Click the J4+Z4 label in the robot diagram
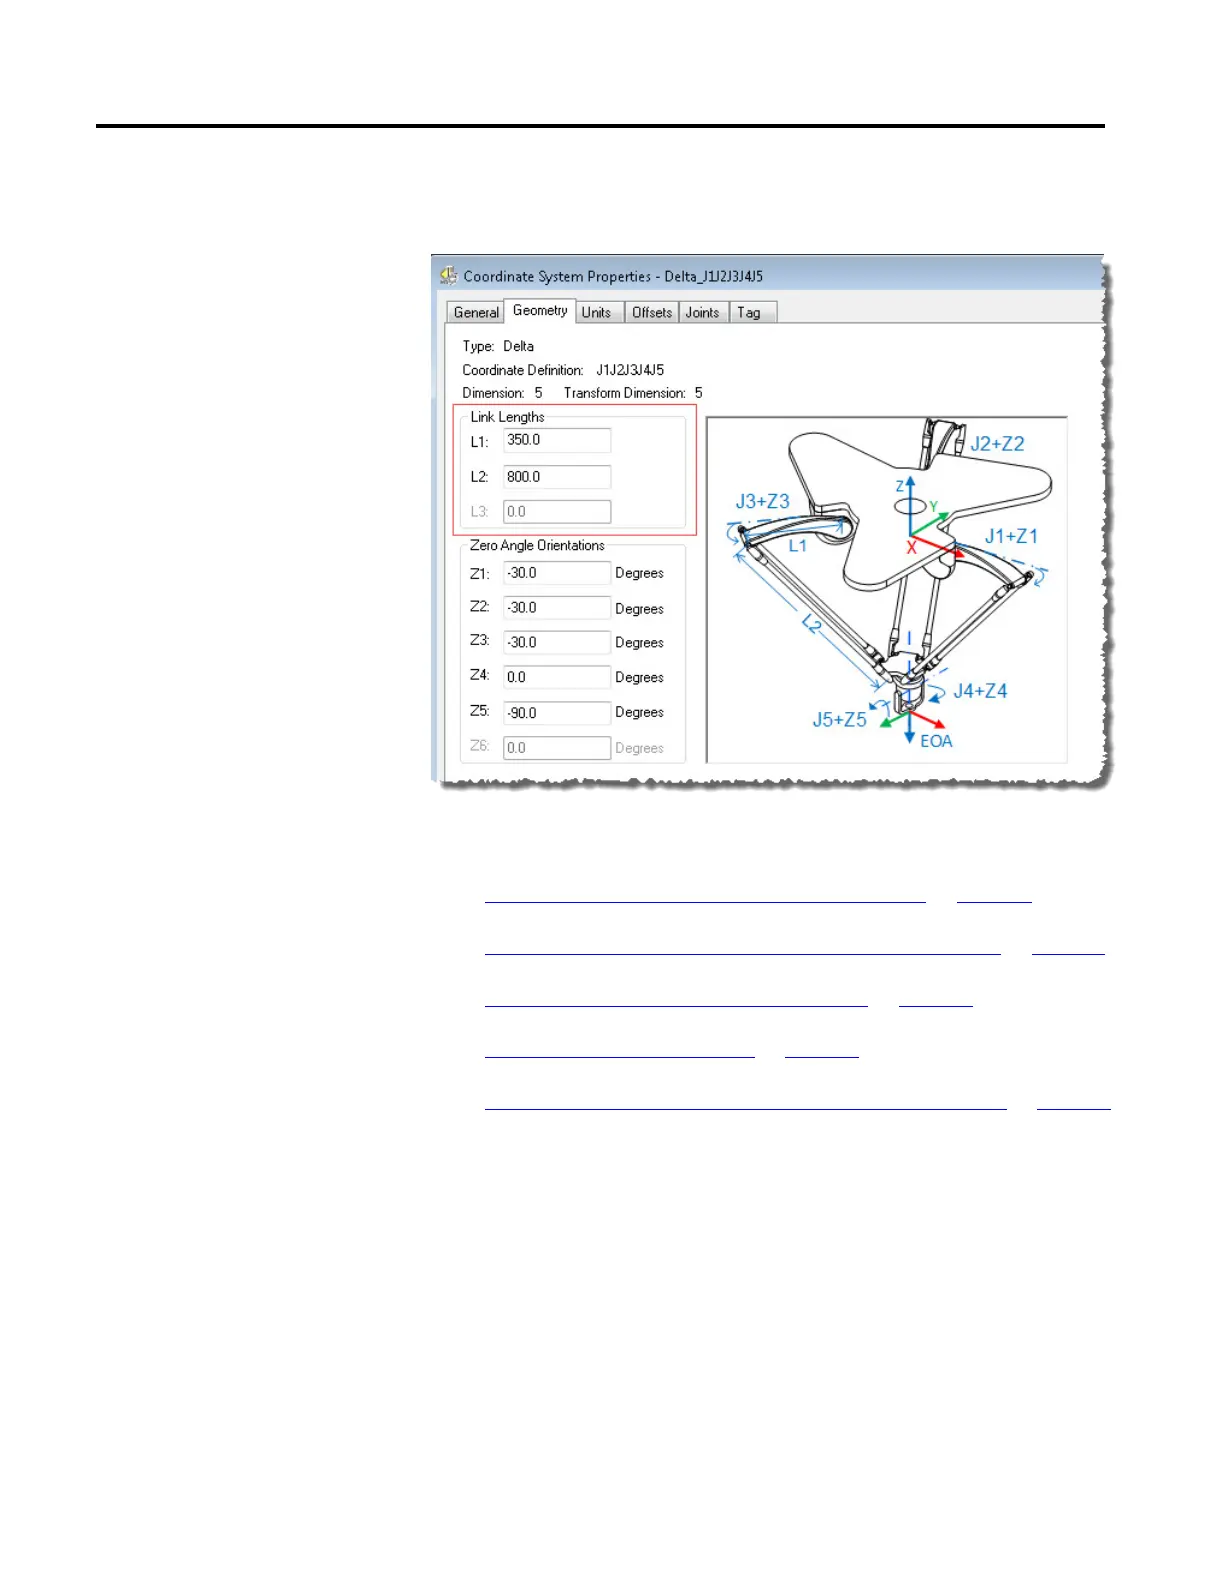The width and height of the screenshot is (1224, 1584). pos(980,691)
